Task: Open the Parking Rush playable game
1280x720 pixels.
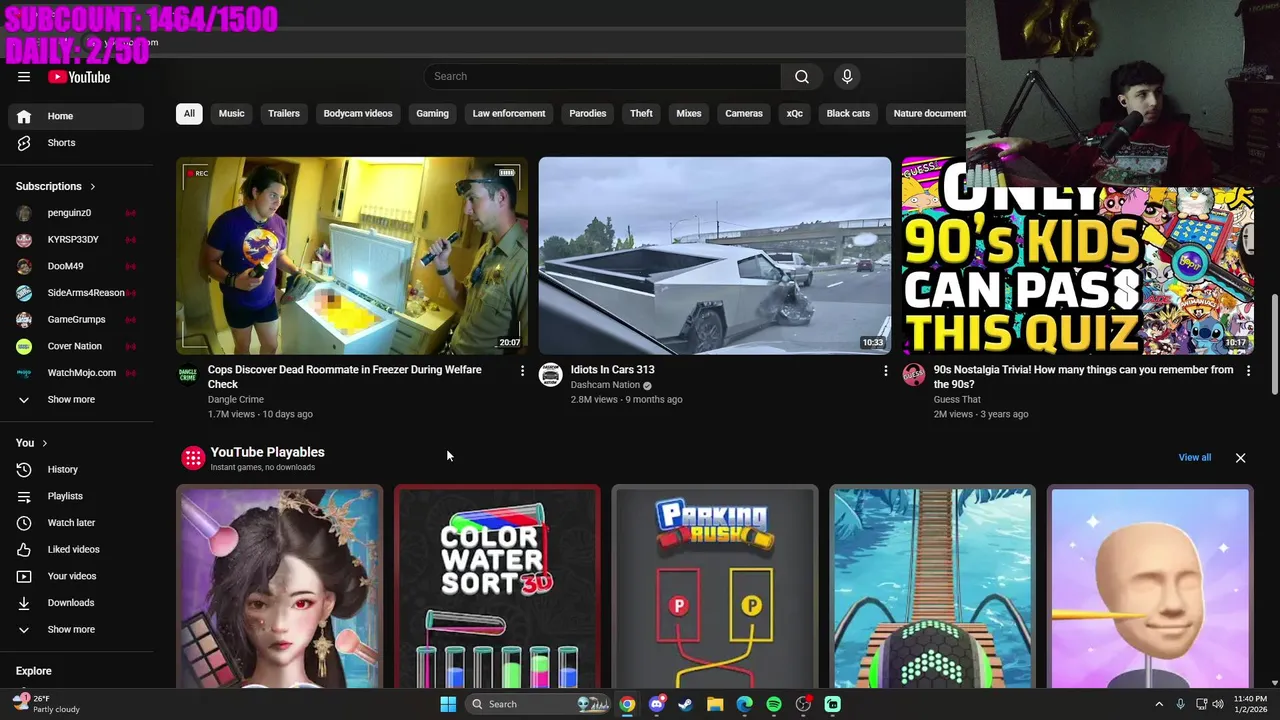Action: pos(715,587)
